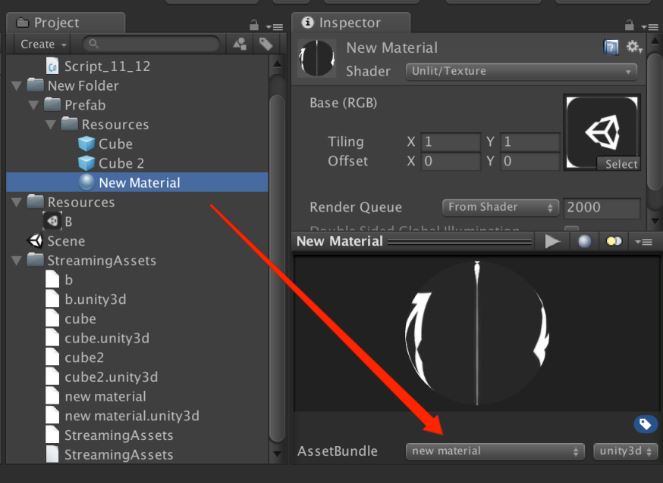Switch to the Inspector tab
Image resolution: width=663 pixels, height=483 pixels.
tap(349, 22)
